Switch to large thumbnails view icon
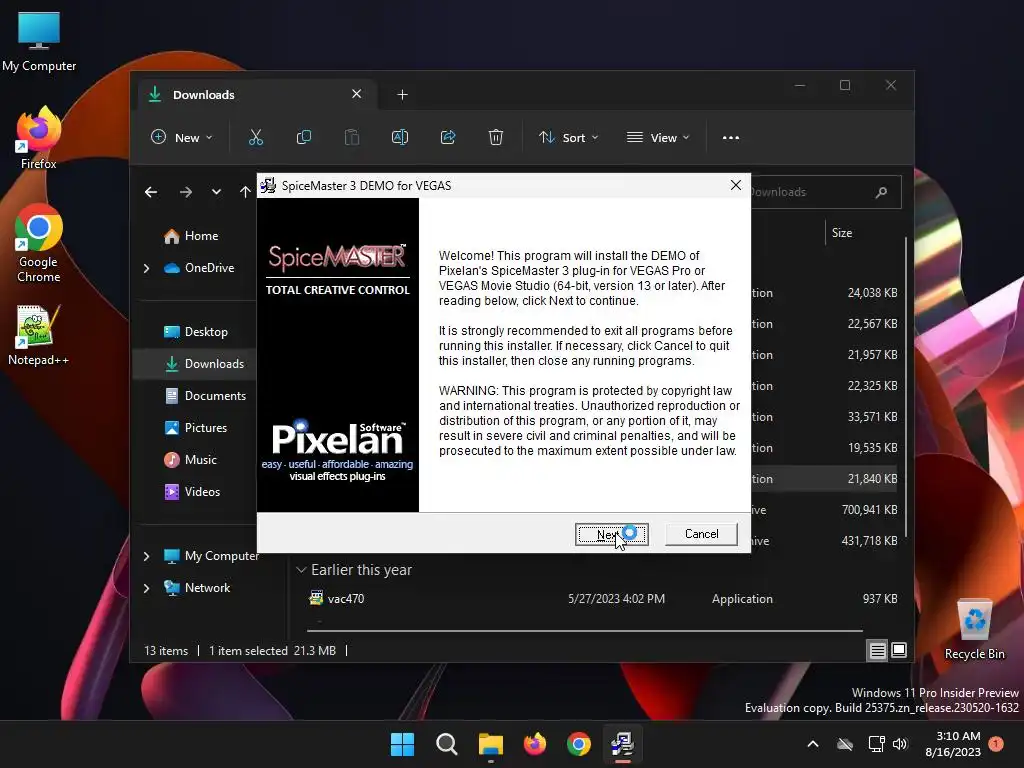 pyautogui.click(x=899, y=650)
